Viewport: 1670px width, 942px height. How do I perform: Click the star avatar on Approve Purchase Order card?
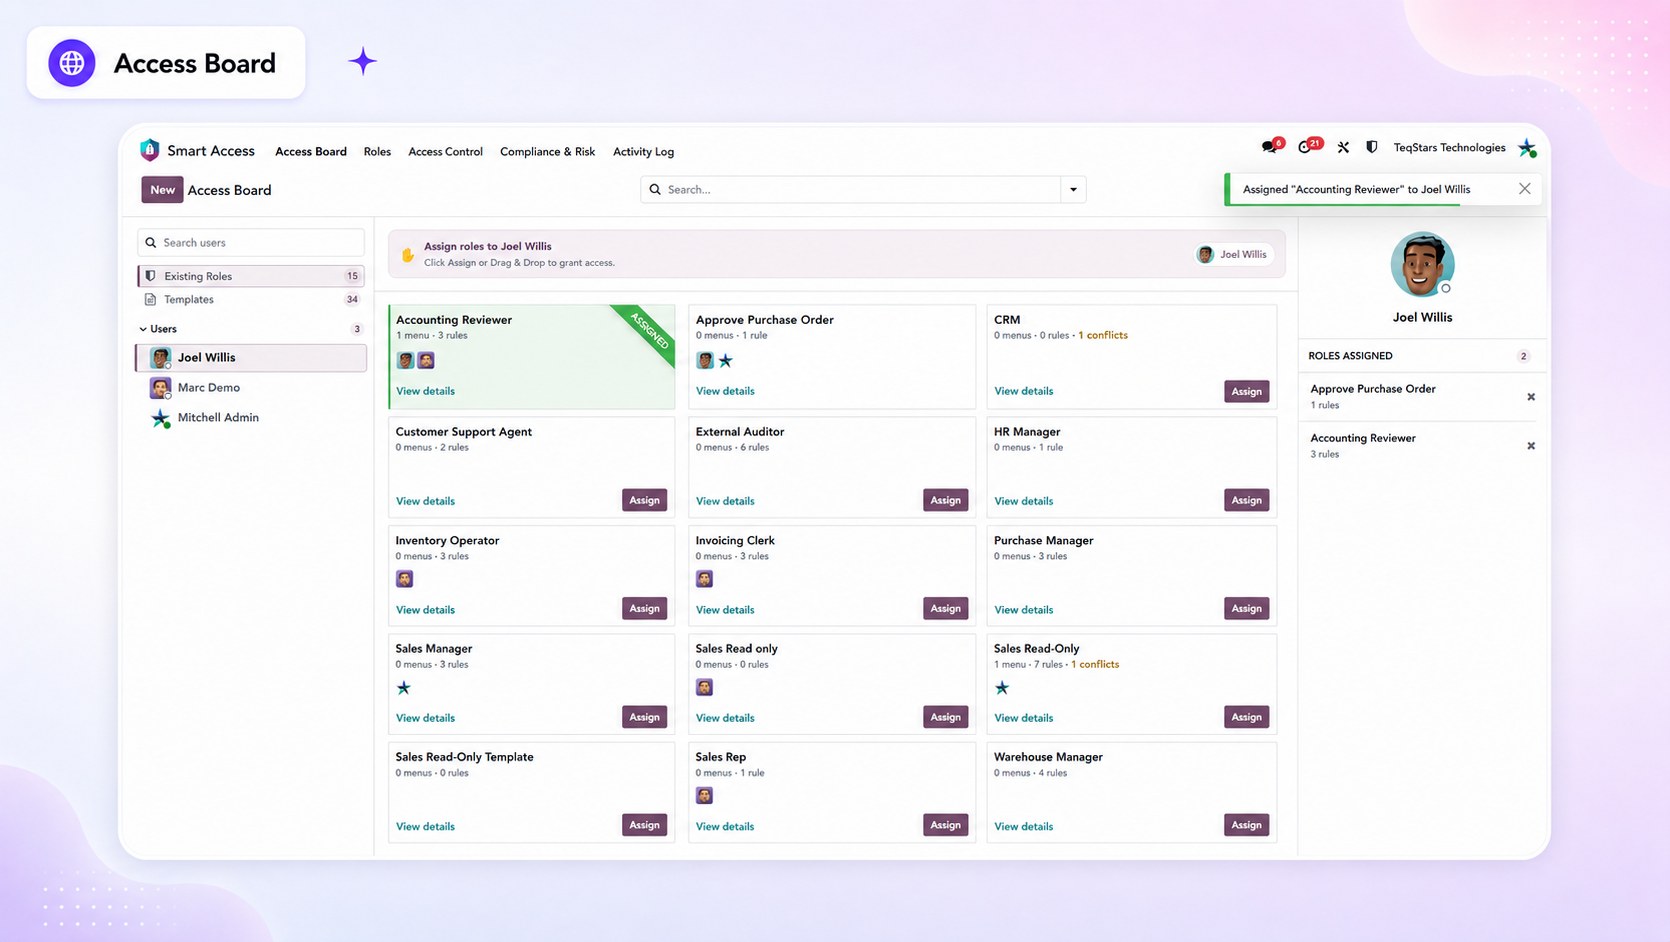[726, 360]
